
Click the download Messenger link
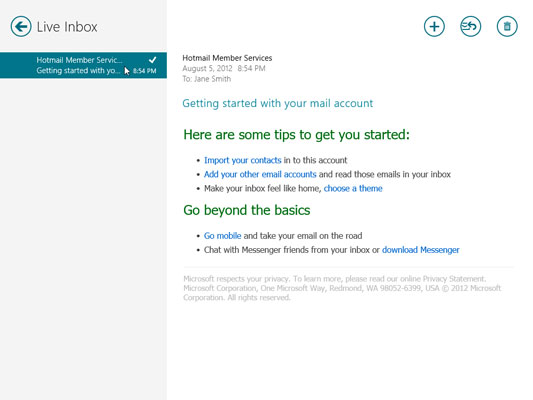coord(420,250)
